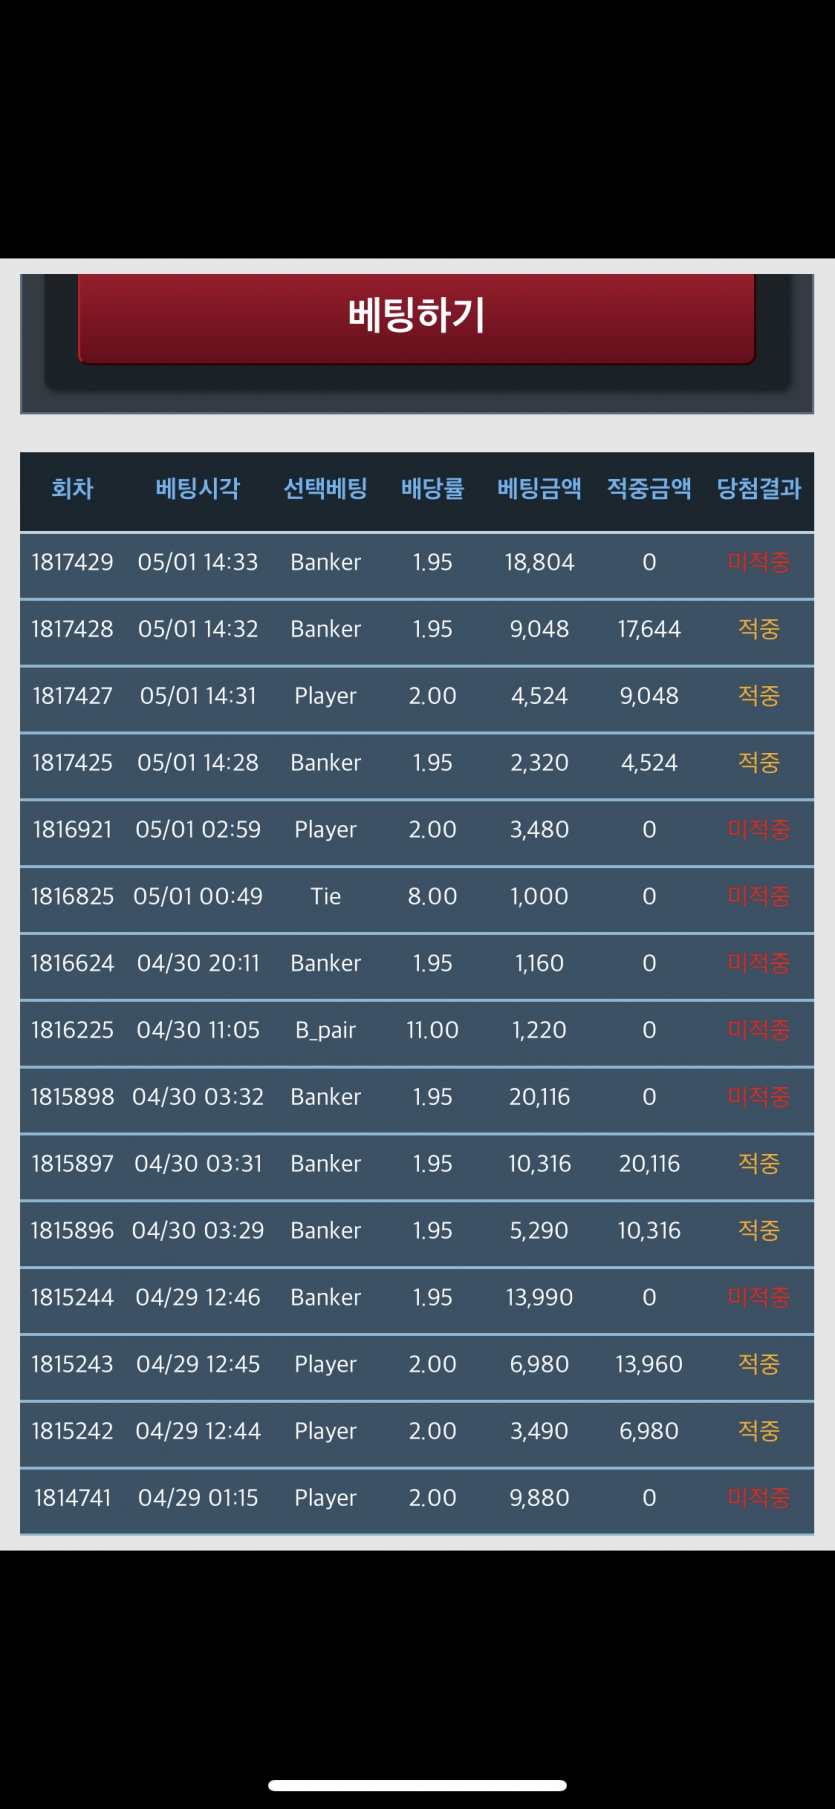The width and height of the screenshot is (835, 1809).
Task: Click the 회차 column header
Action: [72, 489]
